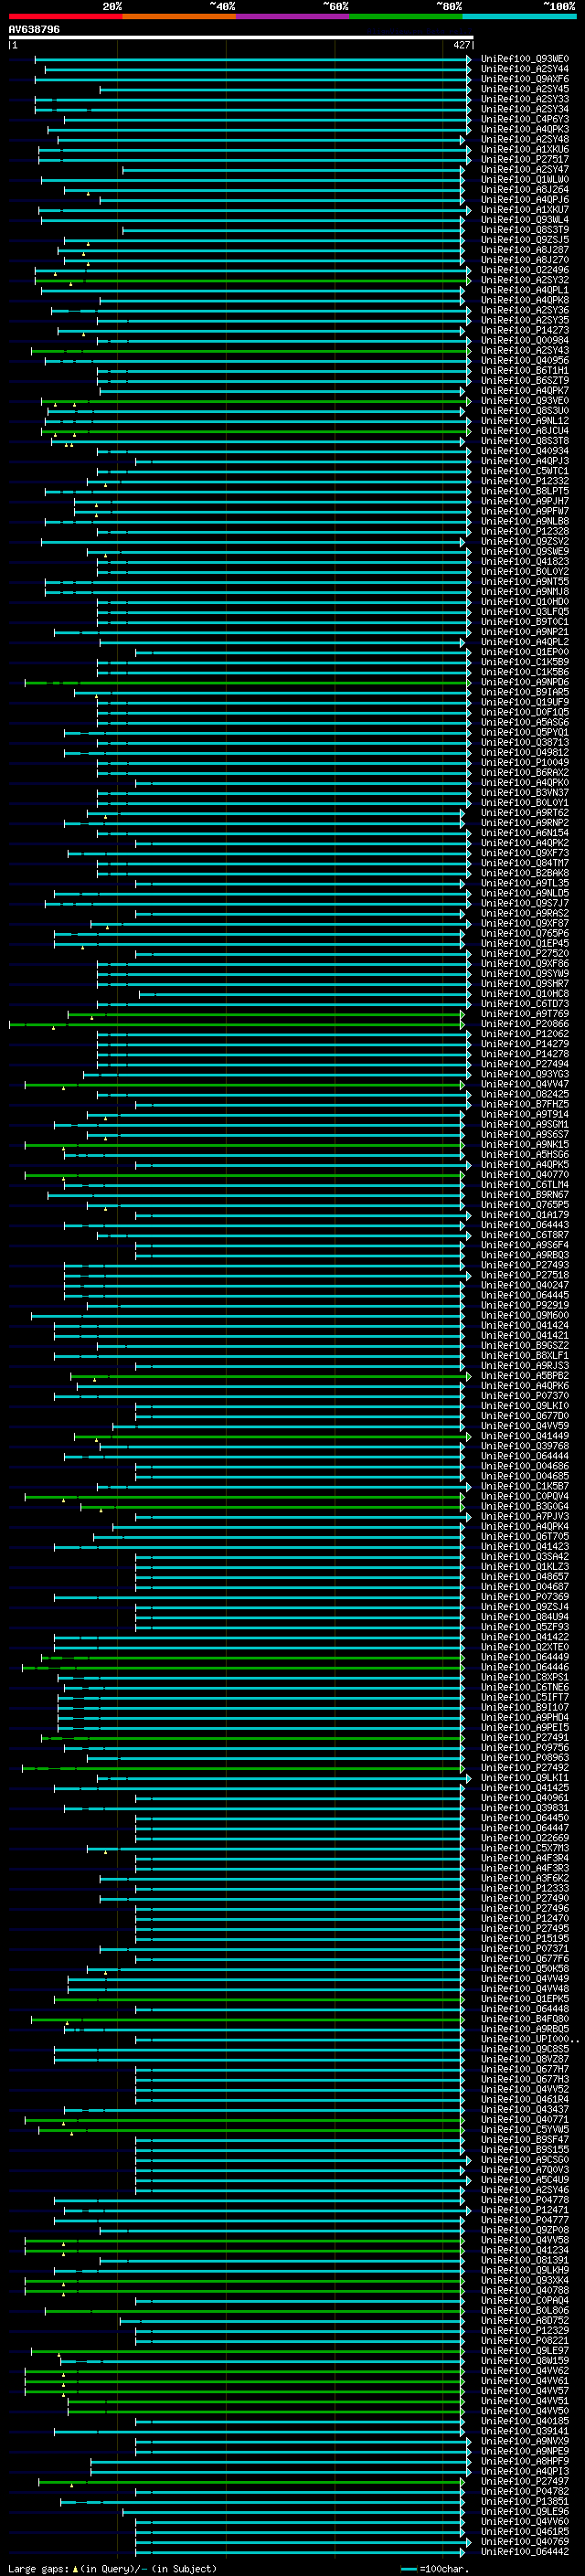The width and height of the screenshot is (585, 2576).
Task: Click the UniRef100_B6T1H1 label
Action: [525, 371]
